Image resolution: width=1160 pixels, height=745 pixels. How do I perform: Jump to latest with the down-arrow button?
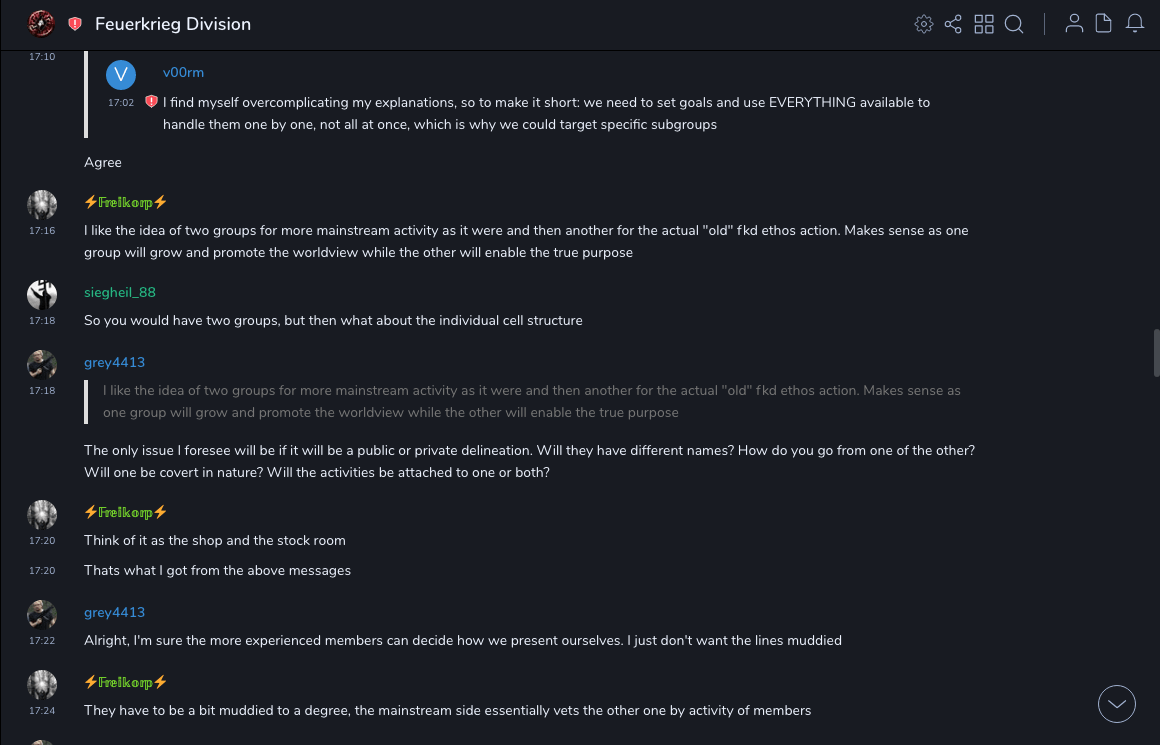[x=1117, y=704]
